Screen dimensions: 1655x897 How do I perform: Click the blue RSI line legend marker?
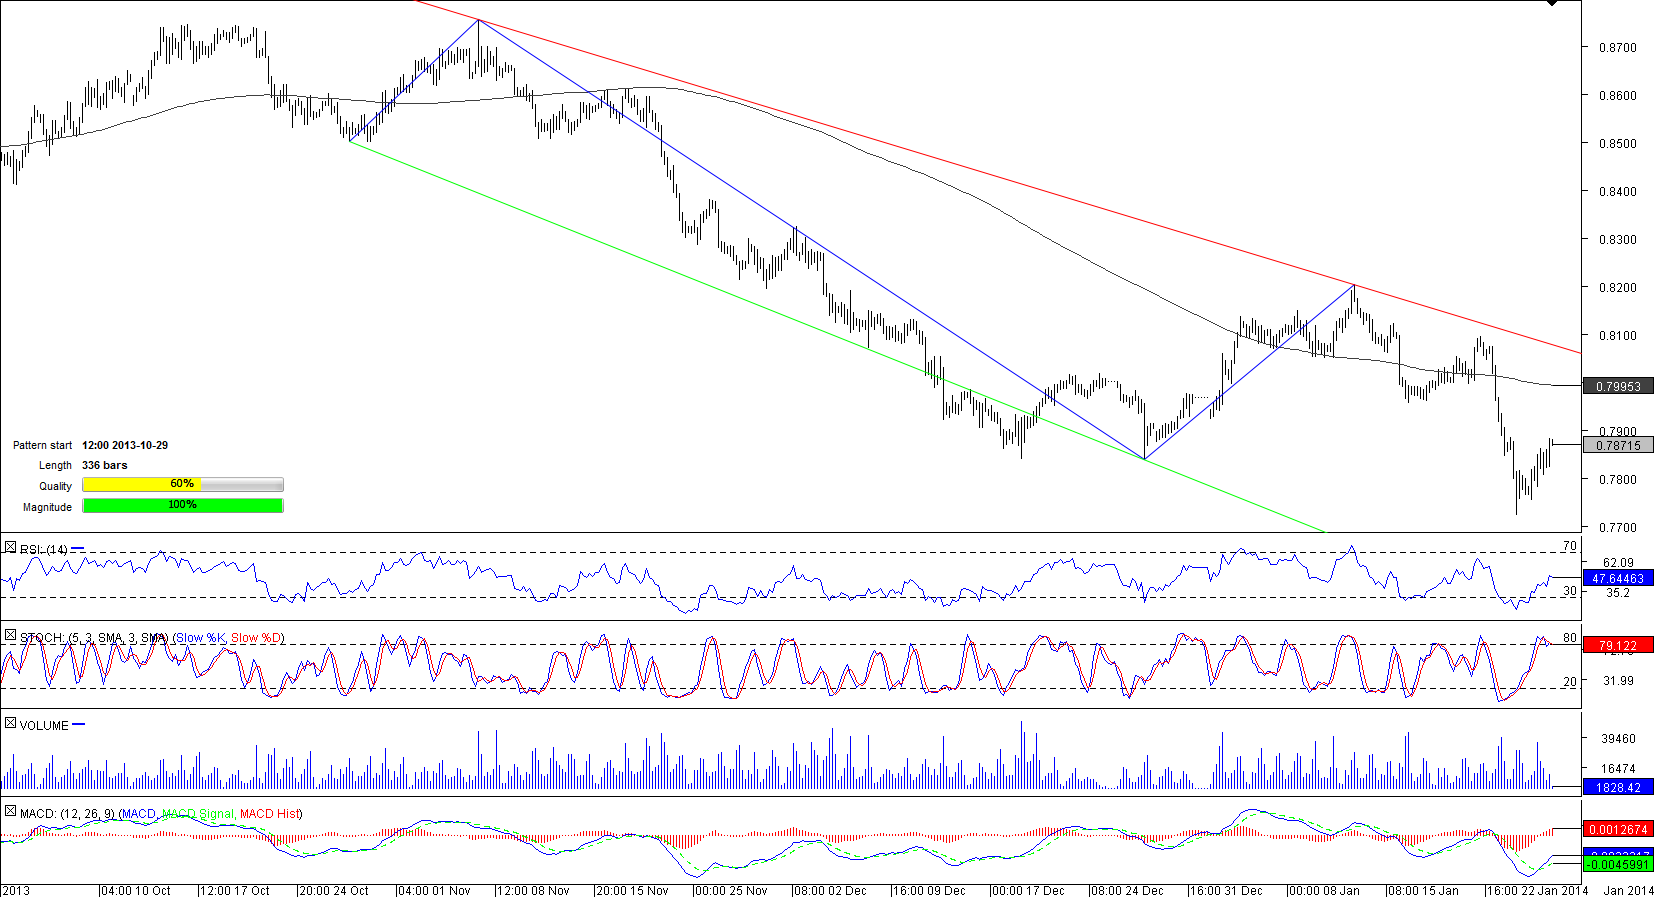[78, 549]
